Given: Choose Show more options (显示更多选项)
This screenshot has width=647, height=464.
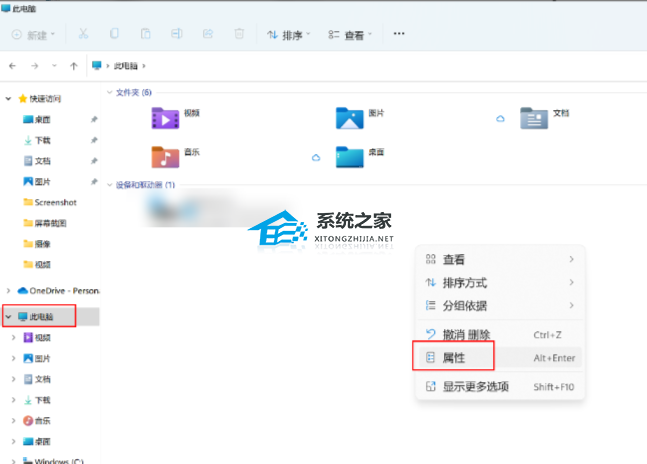Looking at the screenshot, I should (500, 386).
